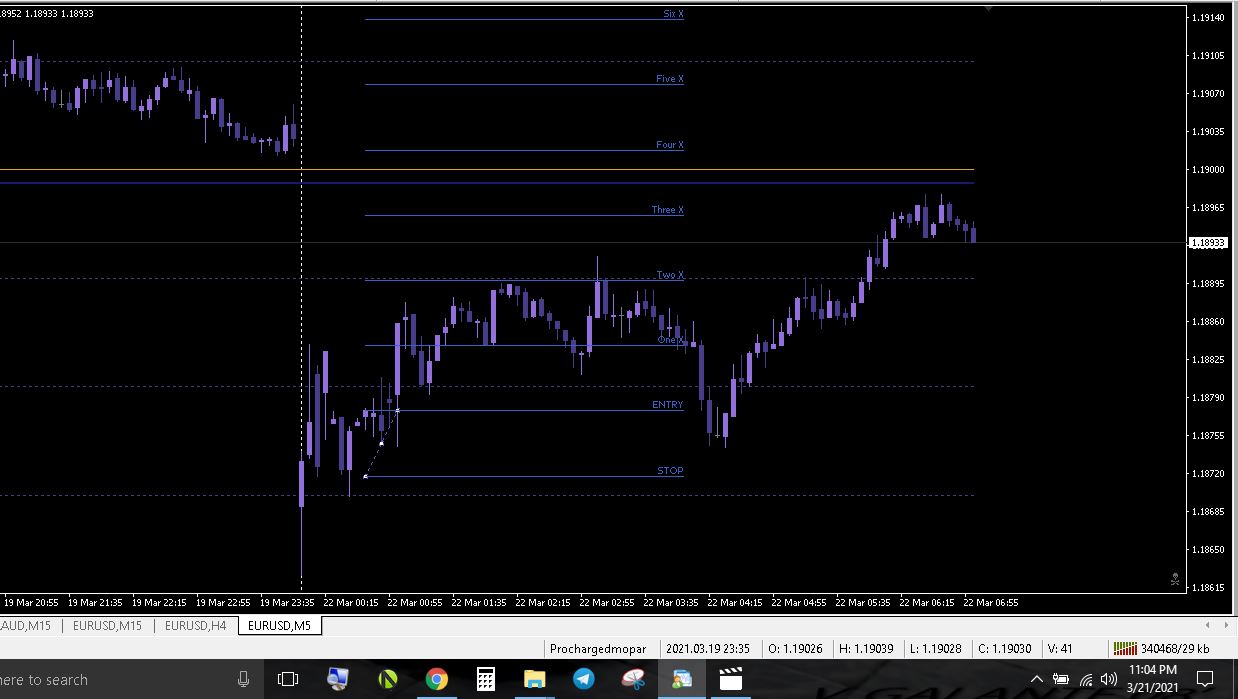
Task: Click the blue horizontal line below 1.19000
Action: coord(487,183)
